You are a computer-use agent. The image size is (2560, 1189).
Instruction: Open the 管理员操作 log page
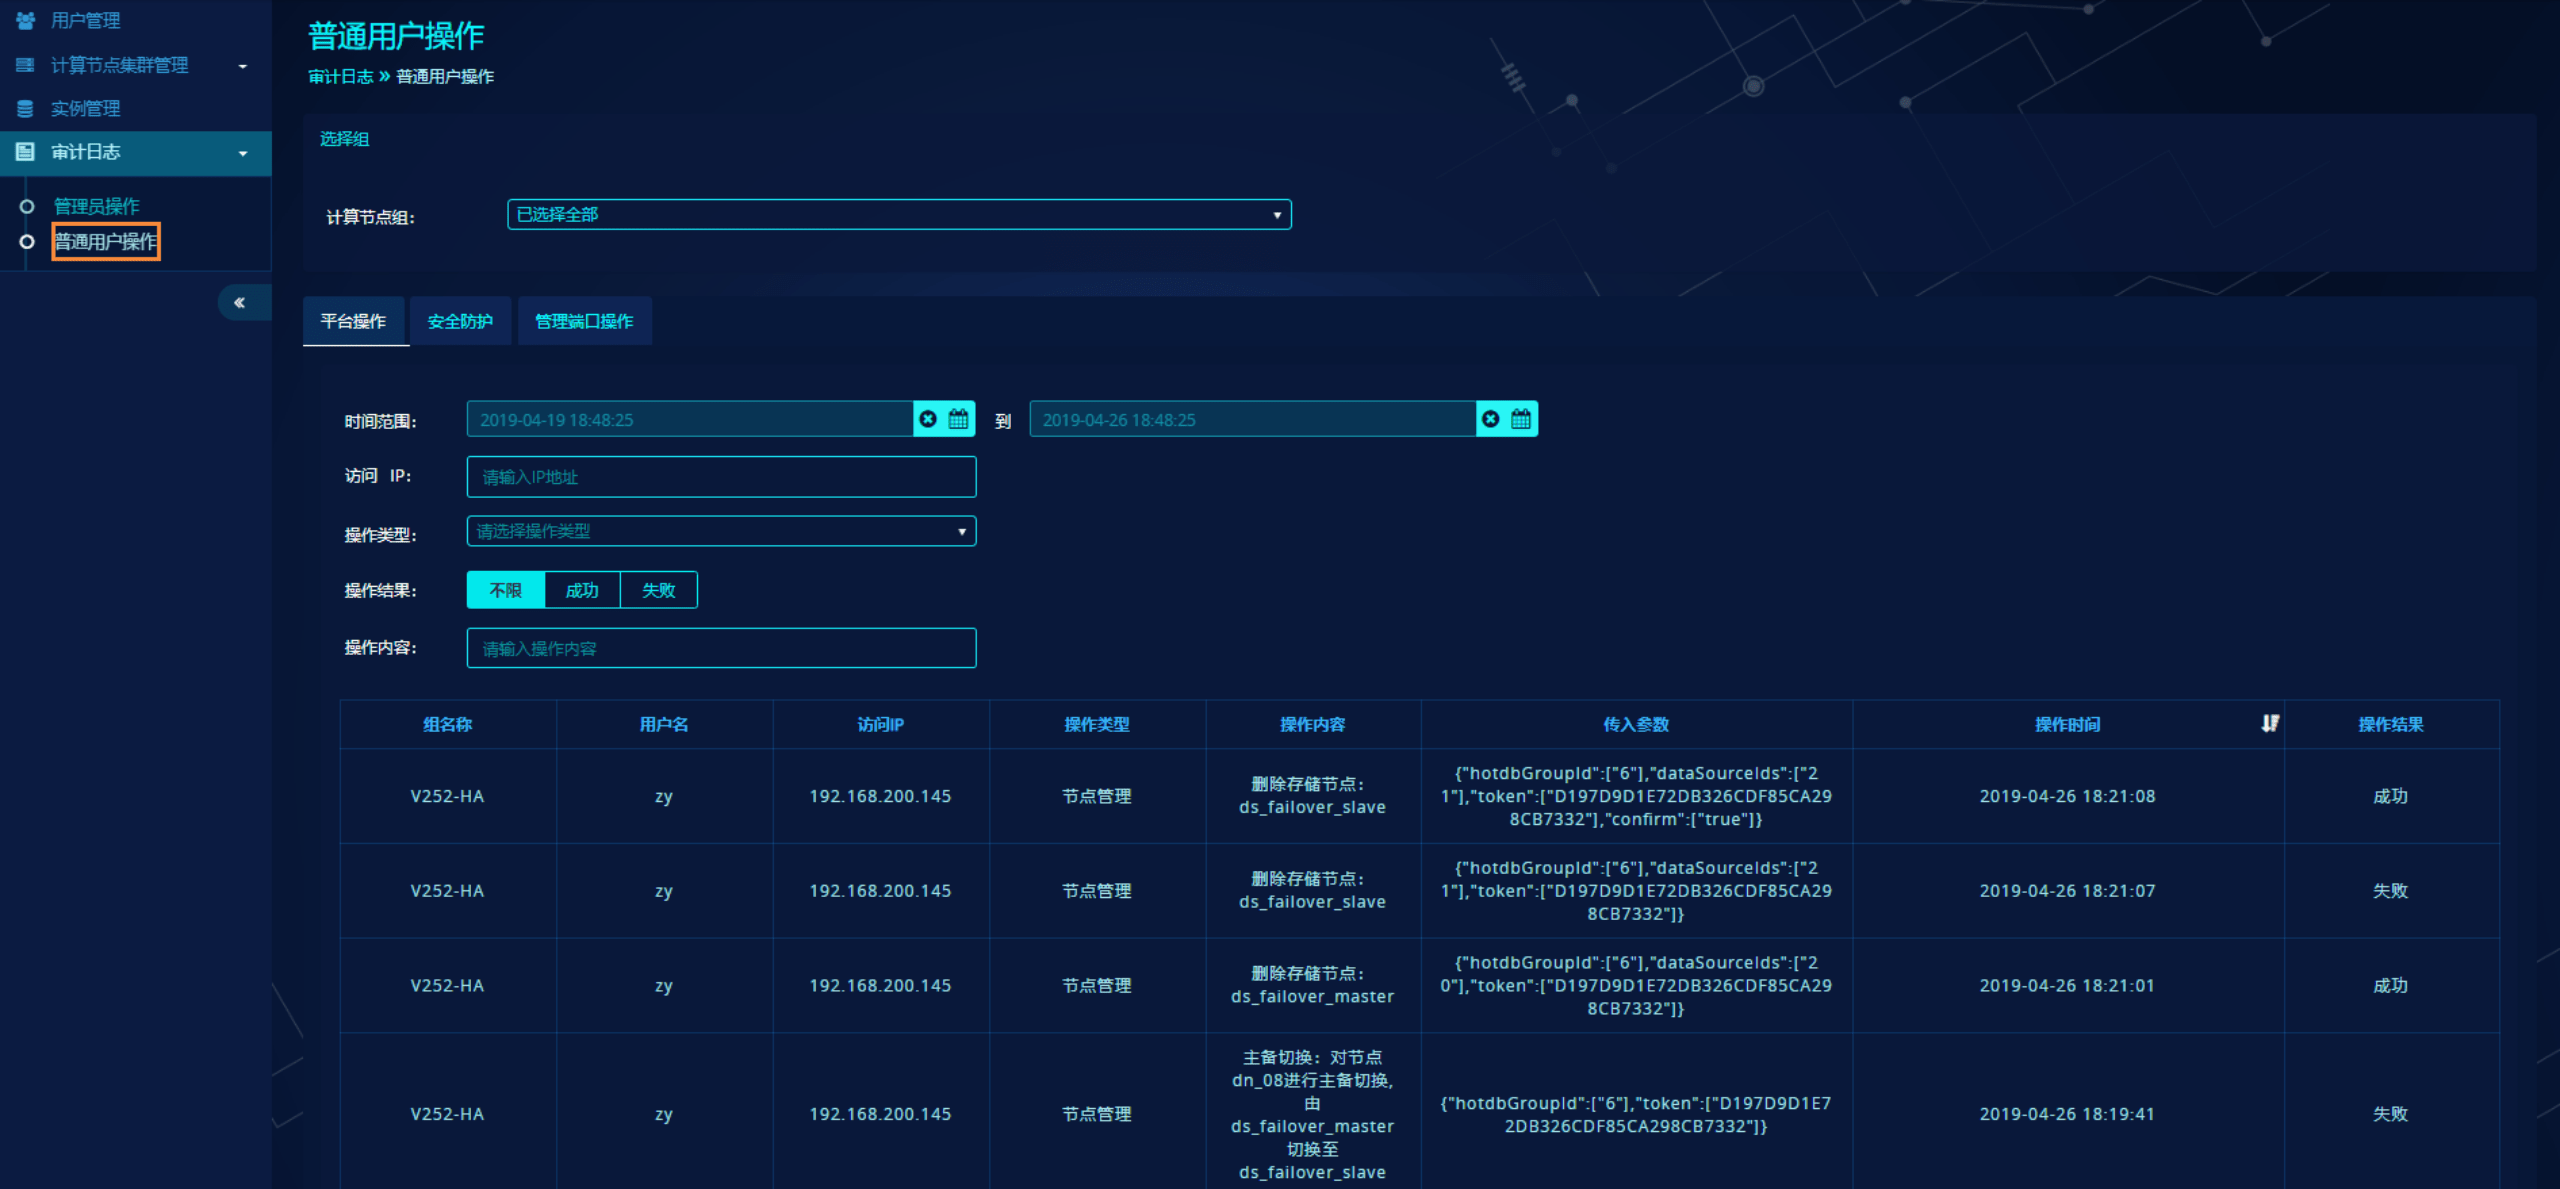(x=96, y=206)
